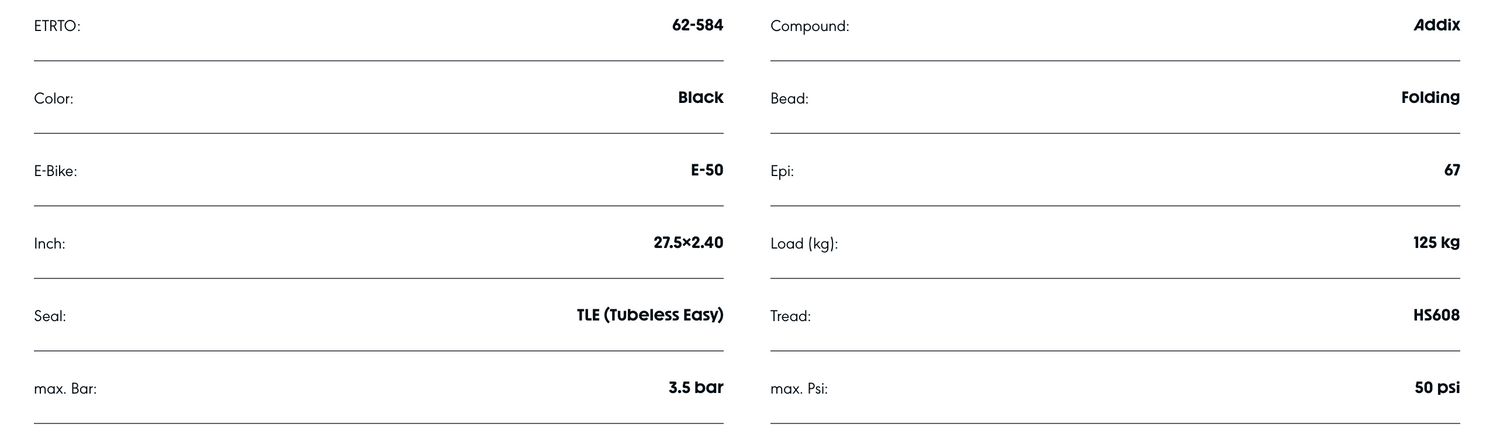
Task: Select the 125 kg load value
Action: [1438, 243]
